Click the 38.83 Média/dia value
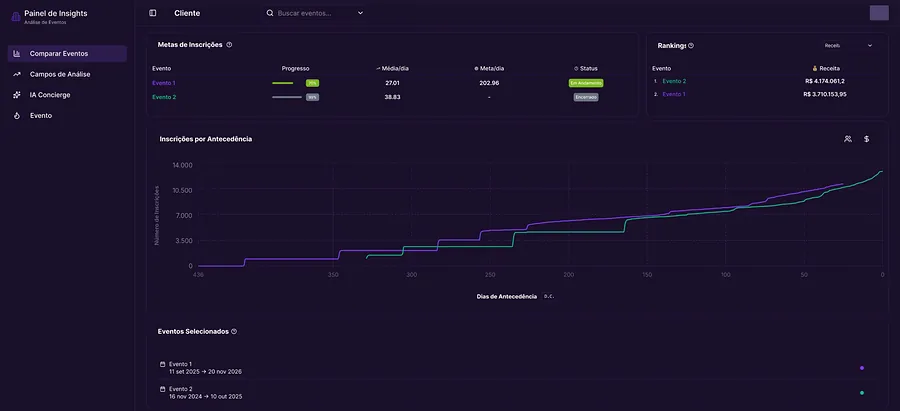This screenshot has width=900, height=411. tap(393, 97)
